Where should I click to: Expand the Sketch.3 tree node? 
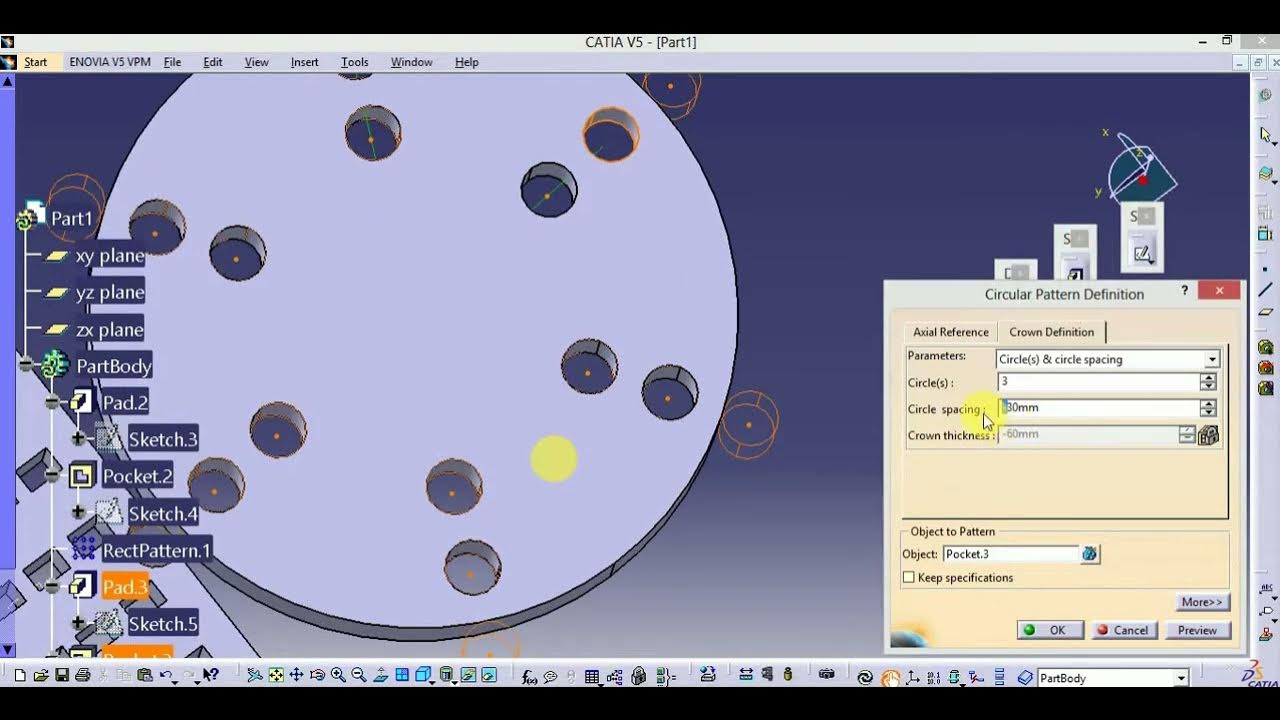[x=78, y=439]
